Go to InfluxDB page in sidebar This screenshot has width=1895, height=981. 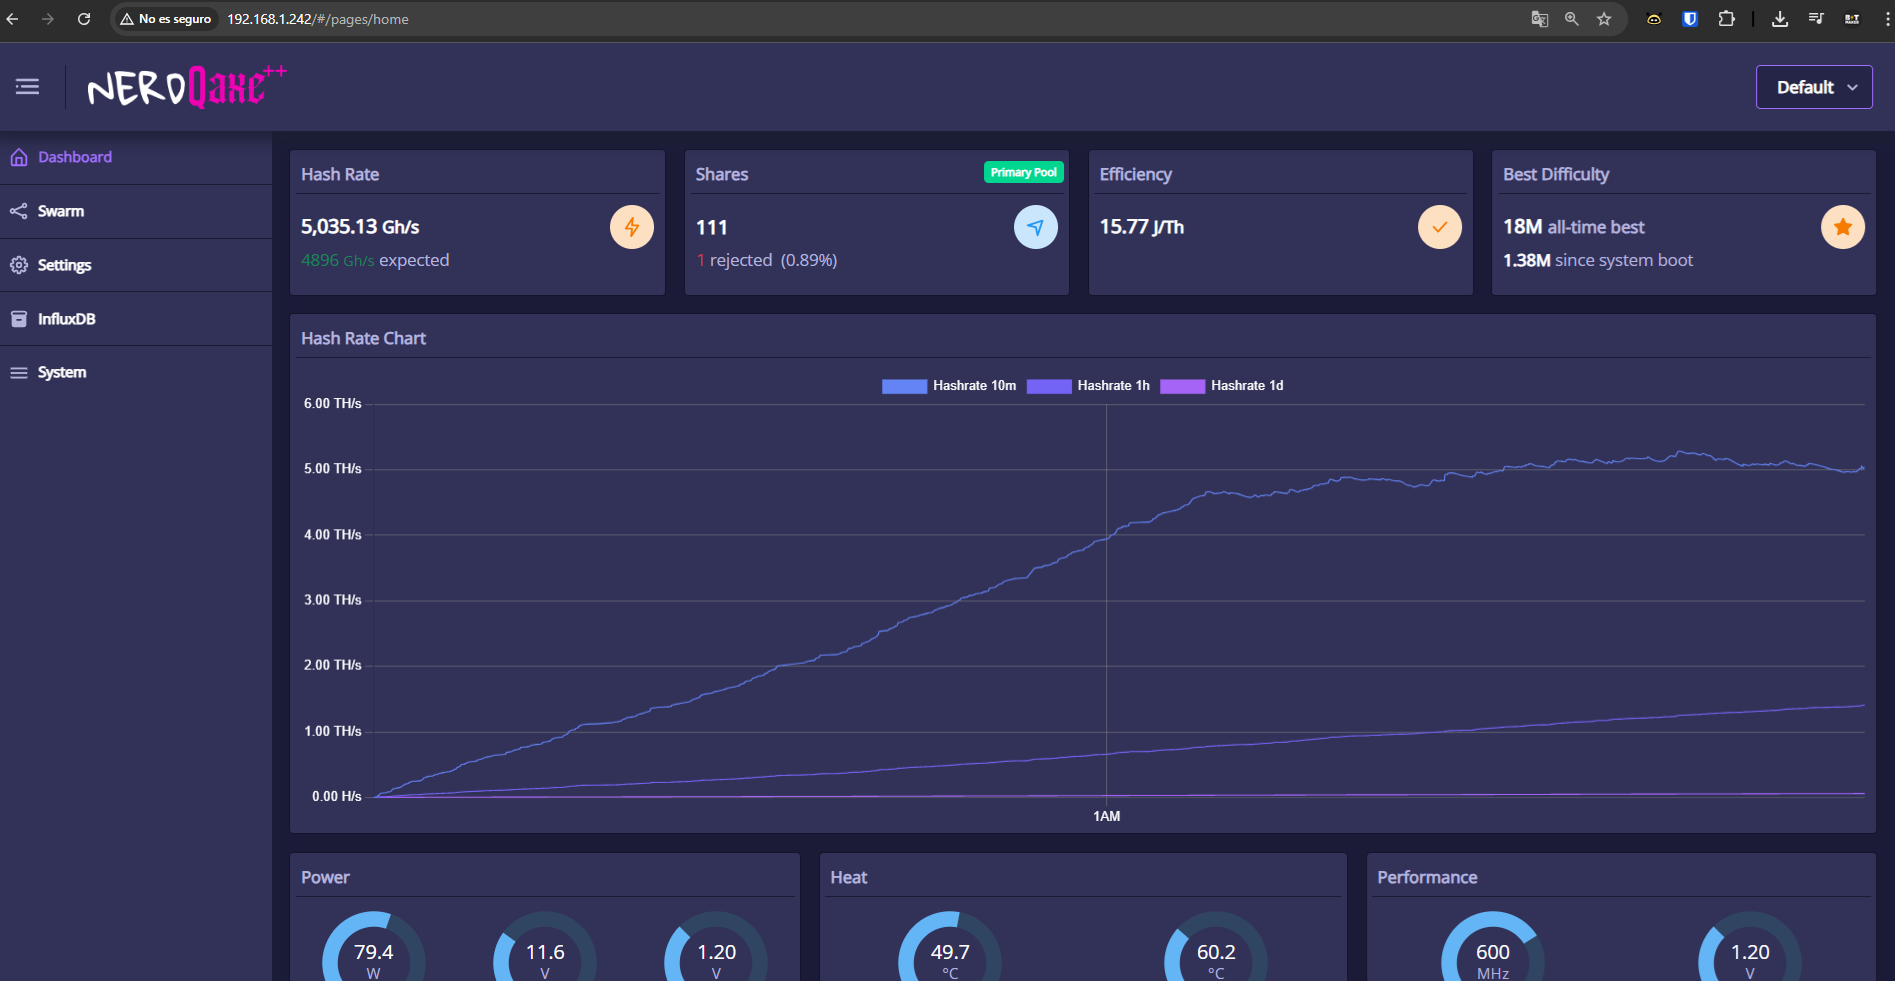pyautogui.click(x=66, y=319)
